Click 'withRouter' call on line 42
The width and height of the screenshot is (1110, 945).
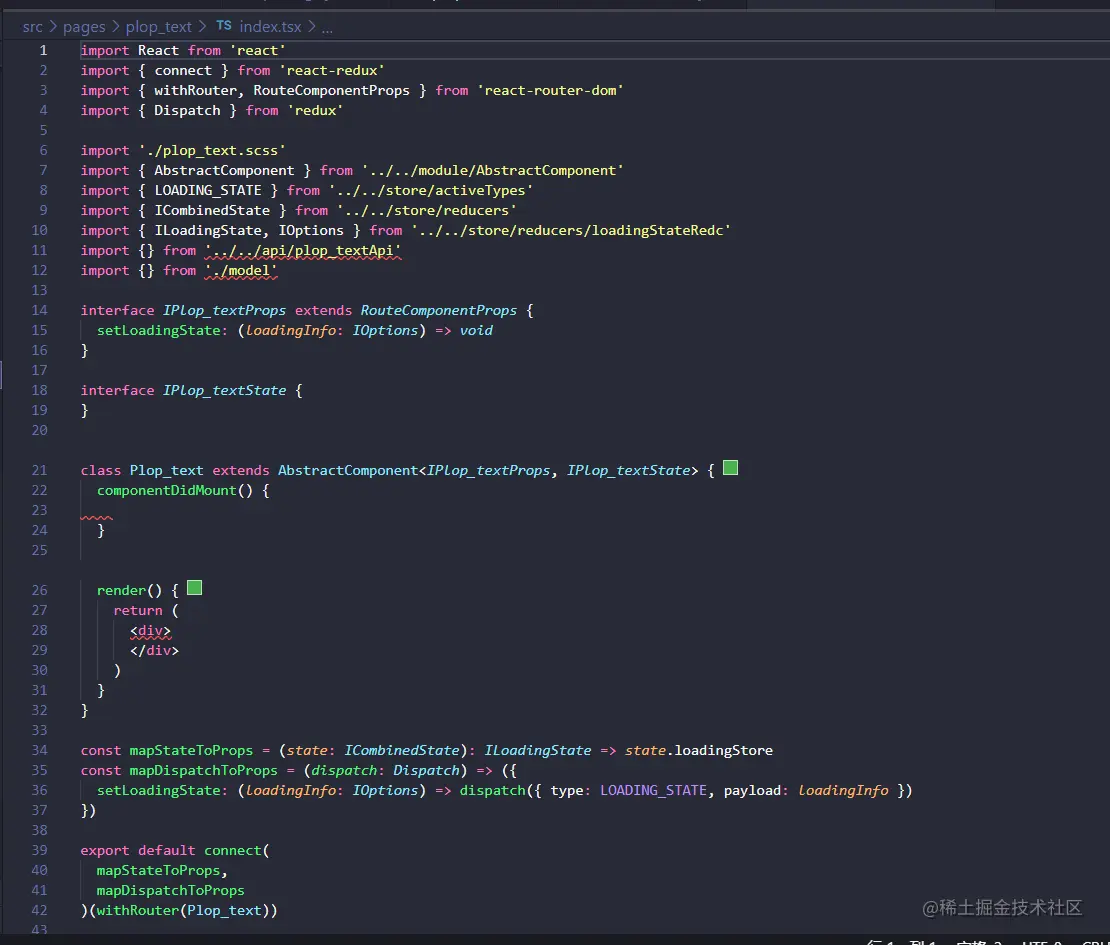(x=138, y=910)
